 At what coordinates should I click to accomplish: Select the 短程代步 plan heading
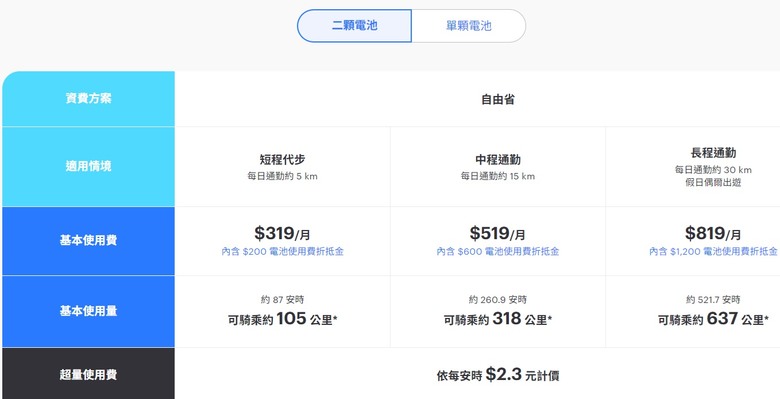[x=283, y=160]
